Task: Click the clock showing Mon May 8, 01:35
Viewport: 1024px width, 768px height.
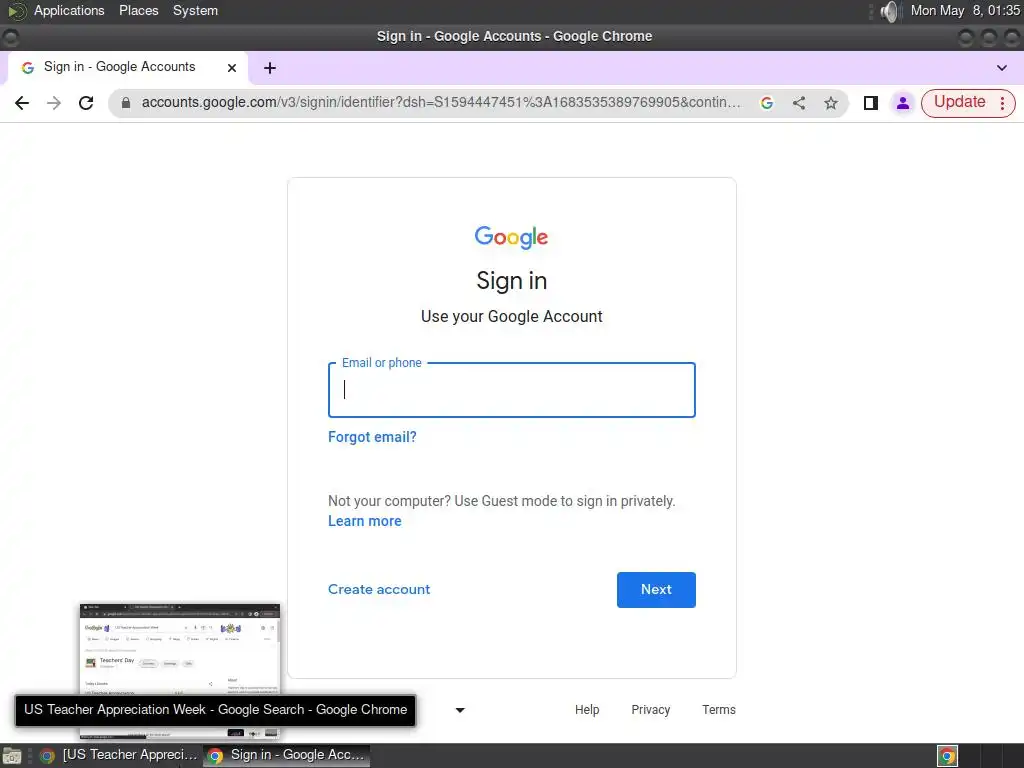Action: [x=965, y=10]
